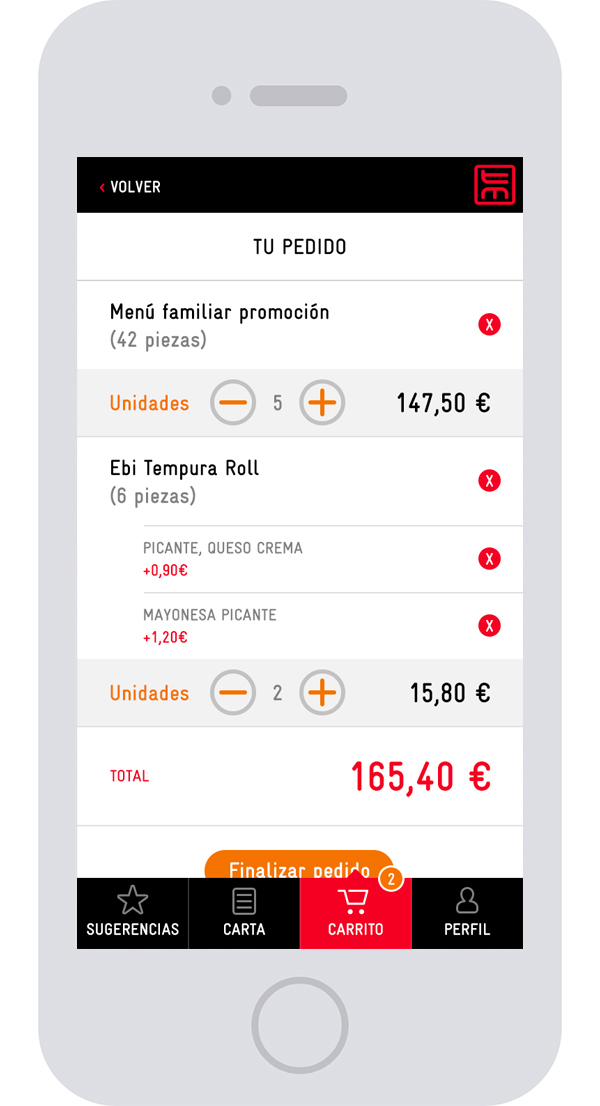The image size is (600, 1106).
Task: Open the Perfil person icon
Action: click(x=467, y=899)
